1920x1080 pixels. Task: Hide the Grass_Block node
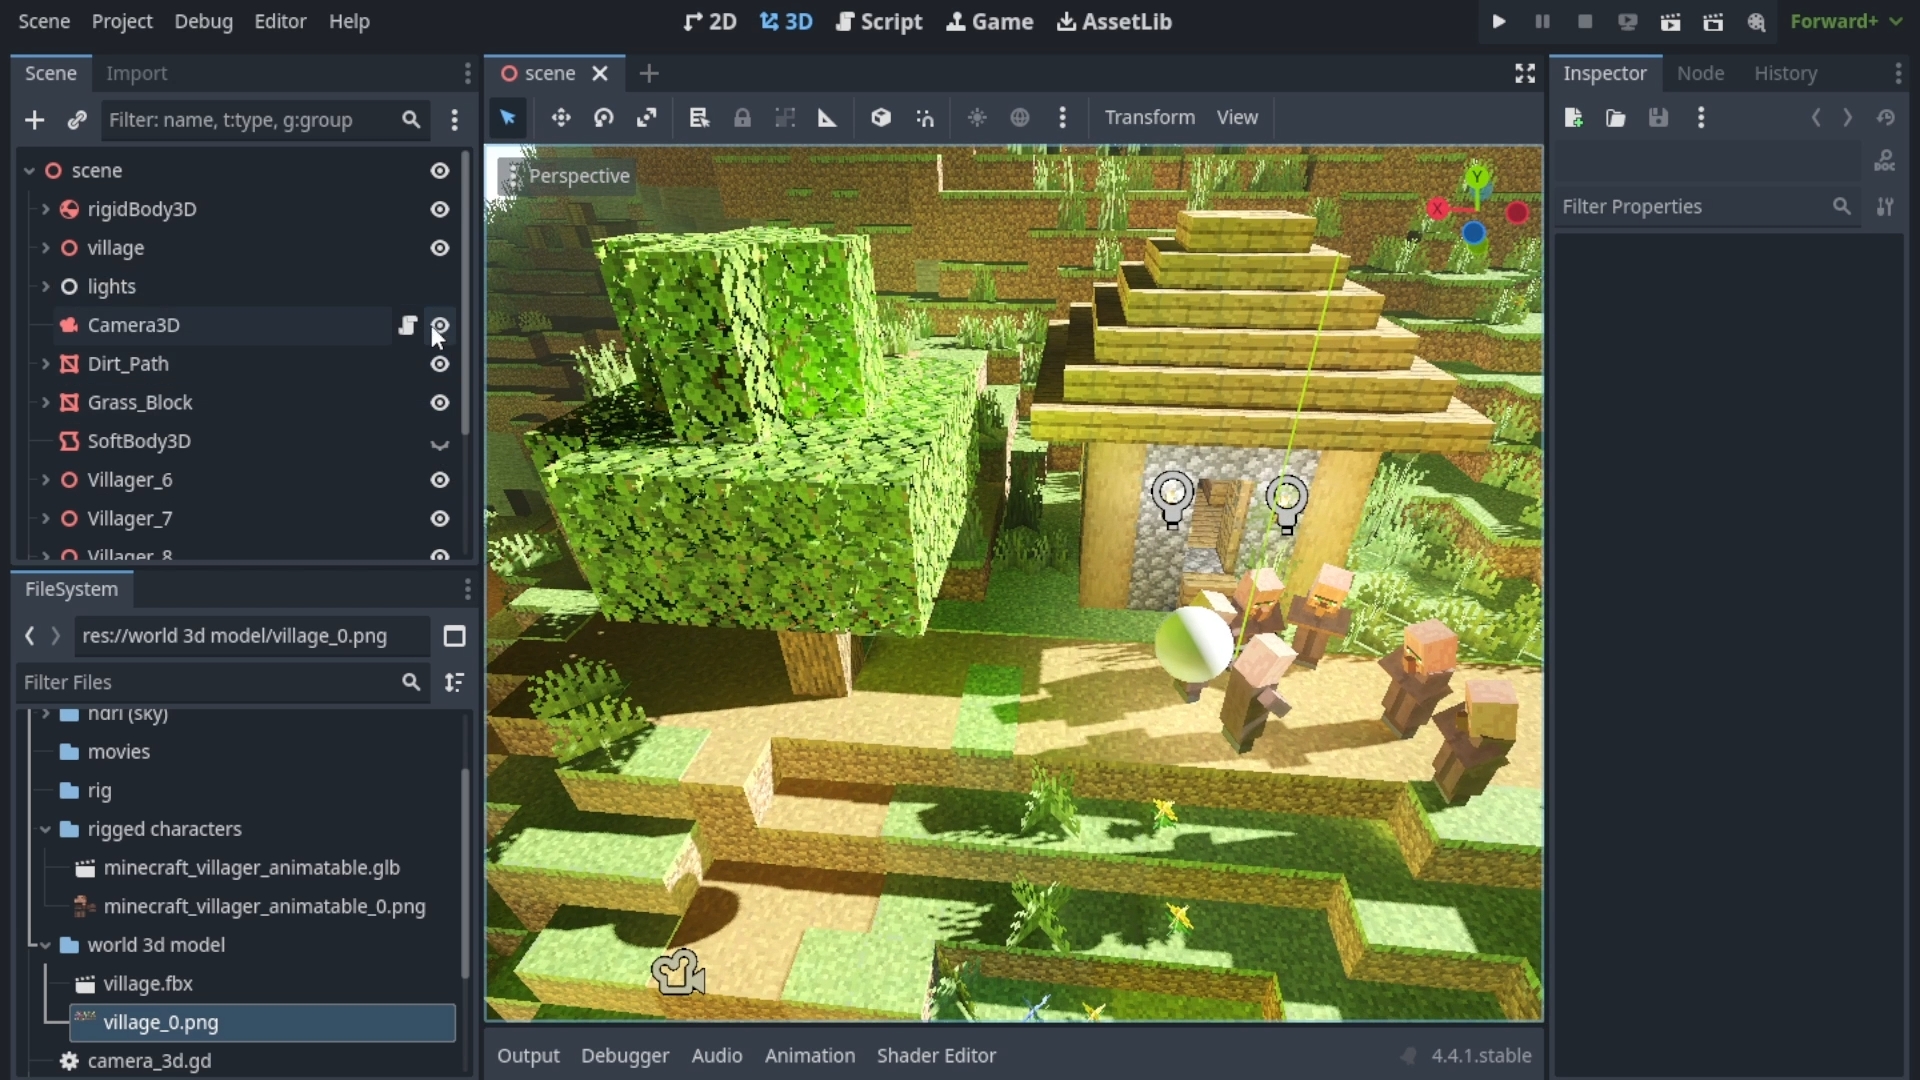coord(440,403)
